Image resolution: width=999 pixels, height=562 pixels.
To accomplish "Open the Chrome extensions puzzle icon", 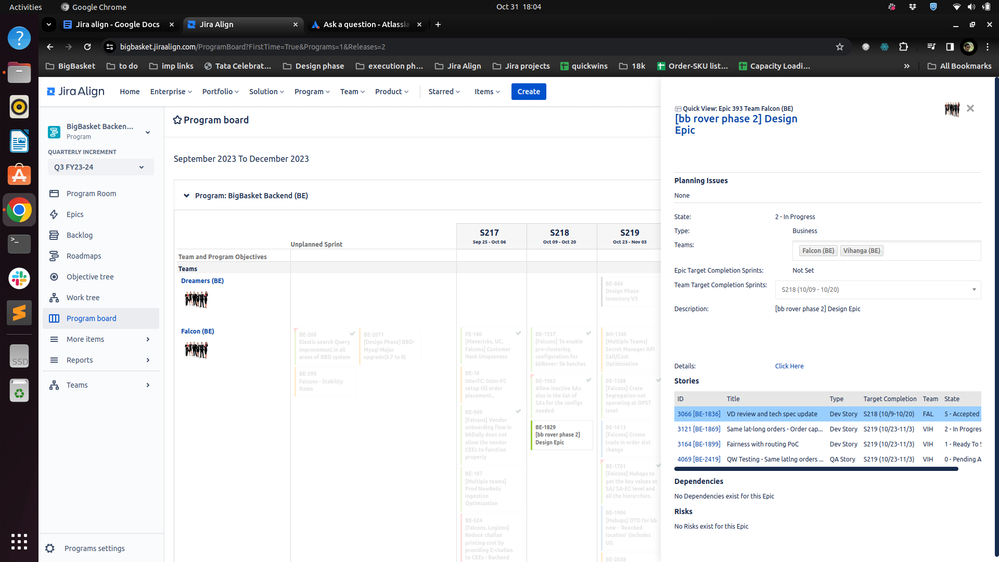I will click(x=903, y=47).
